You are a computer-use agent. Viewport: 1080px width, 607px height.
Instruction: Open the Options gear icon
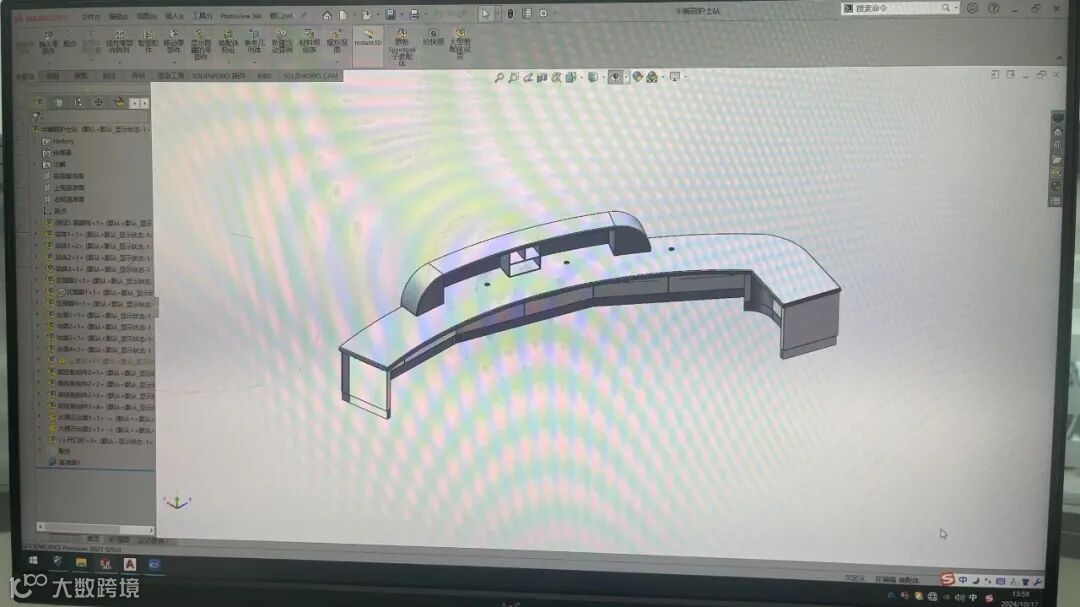point(543,13)
